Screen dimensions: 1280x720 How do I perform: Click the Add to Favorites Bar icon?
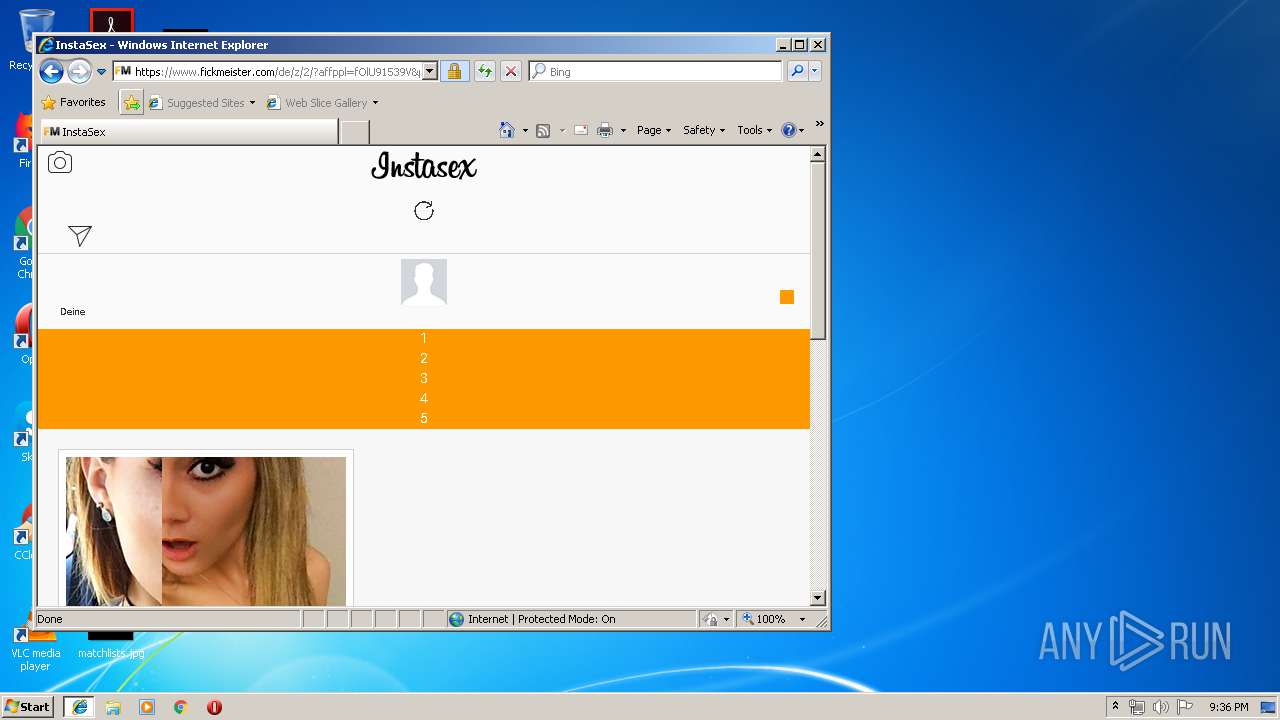(x=132, y=102)
